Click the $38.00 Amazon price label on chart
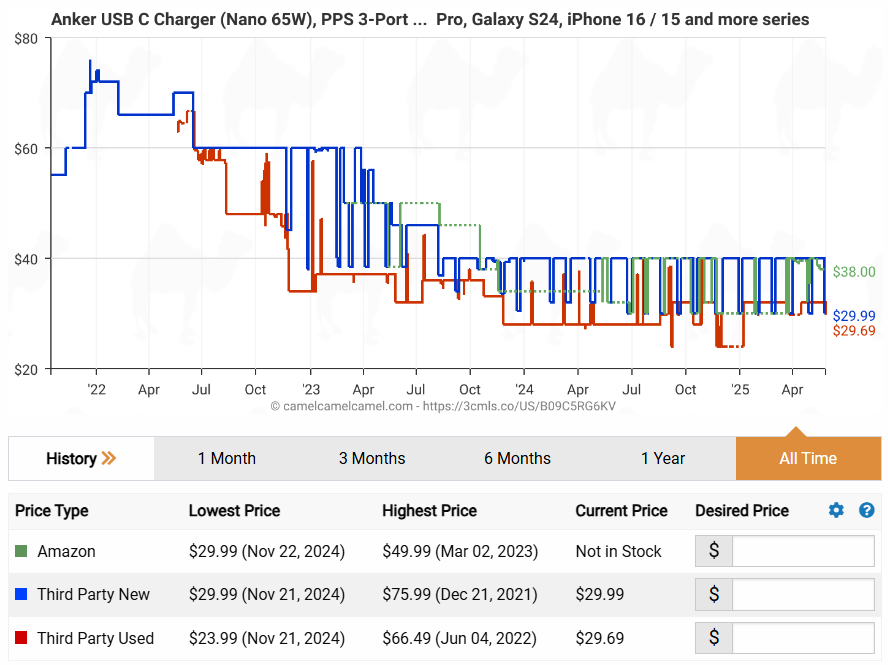 coord(853,272)
